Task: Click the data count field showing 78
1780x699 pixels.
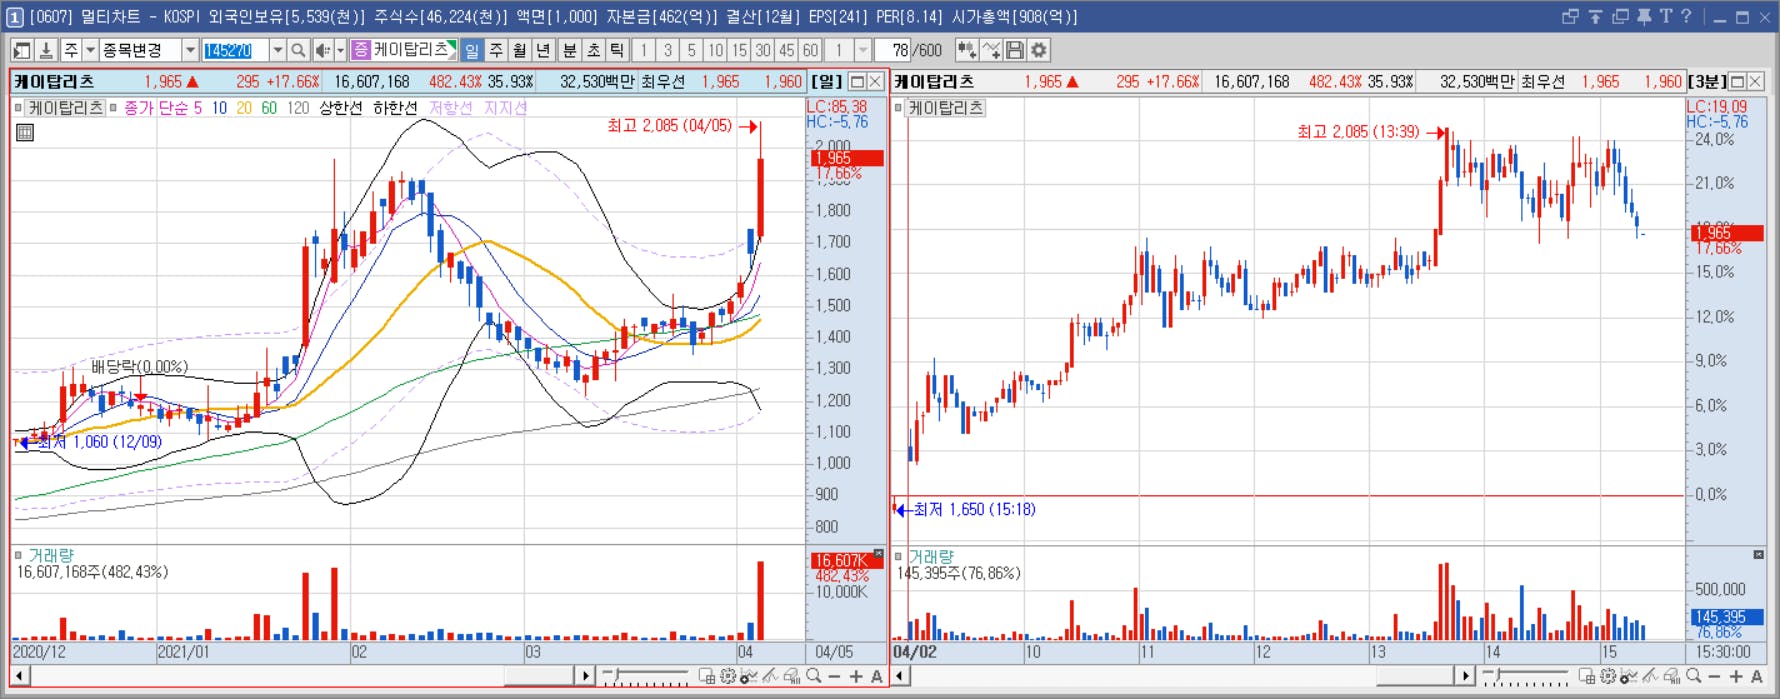Action: point(893,50)
